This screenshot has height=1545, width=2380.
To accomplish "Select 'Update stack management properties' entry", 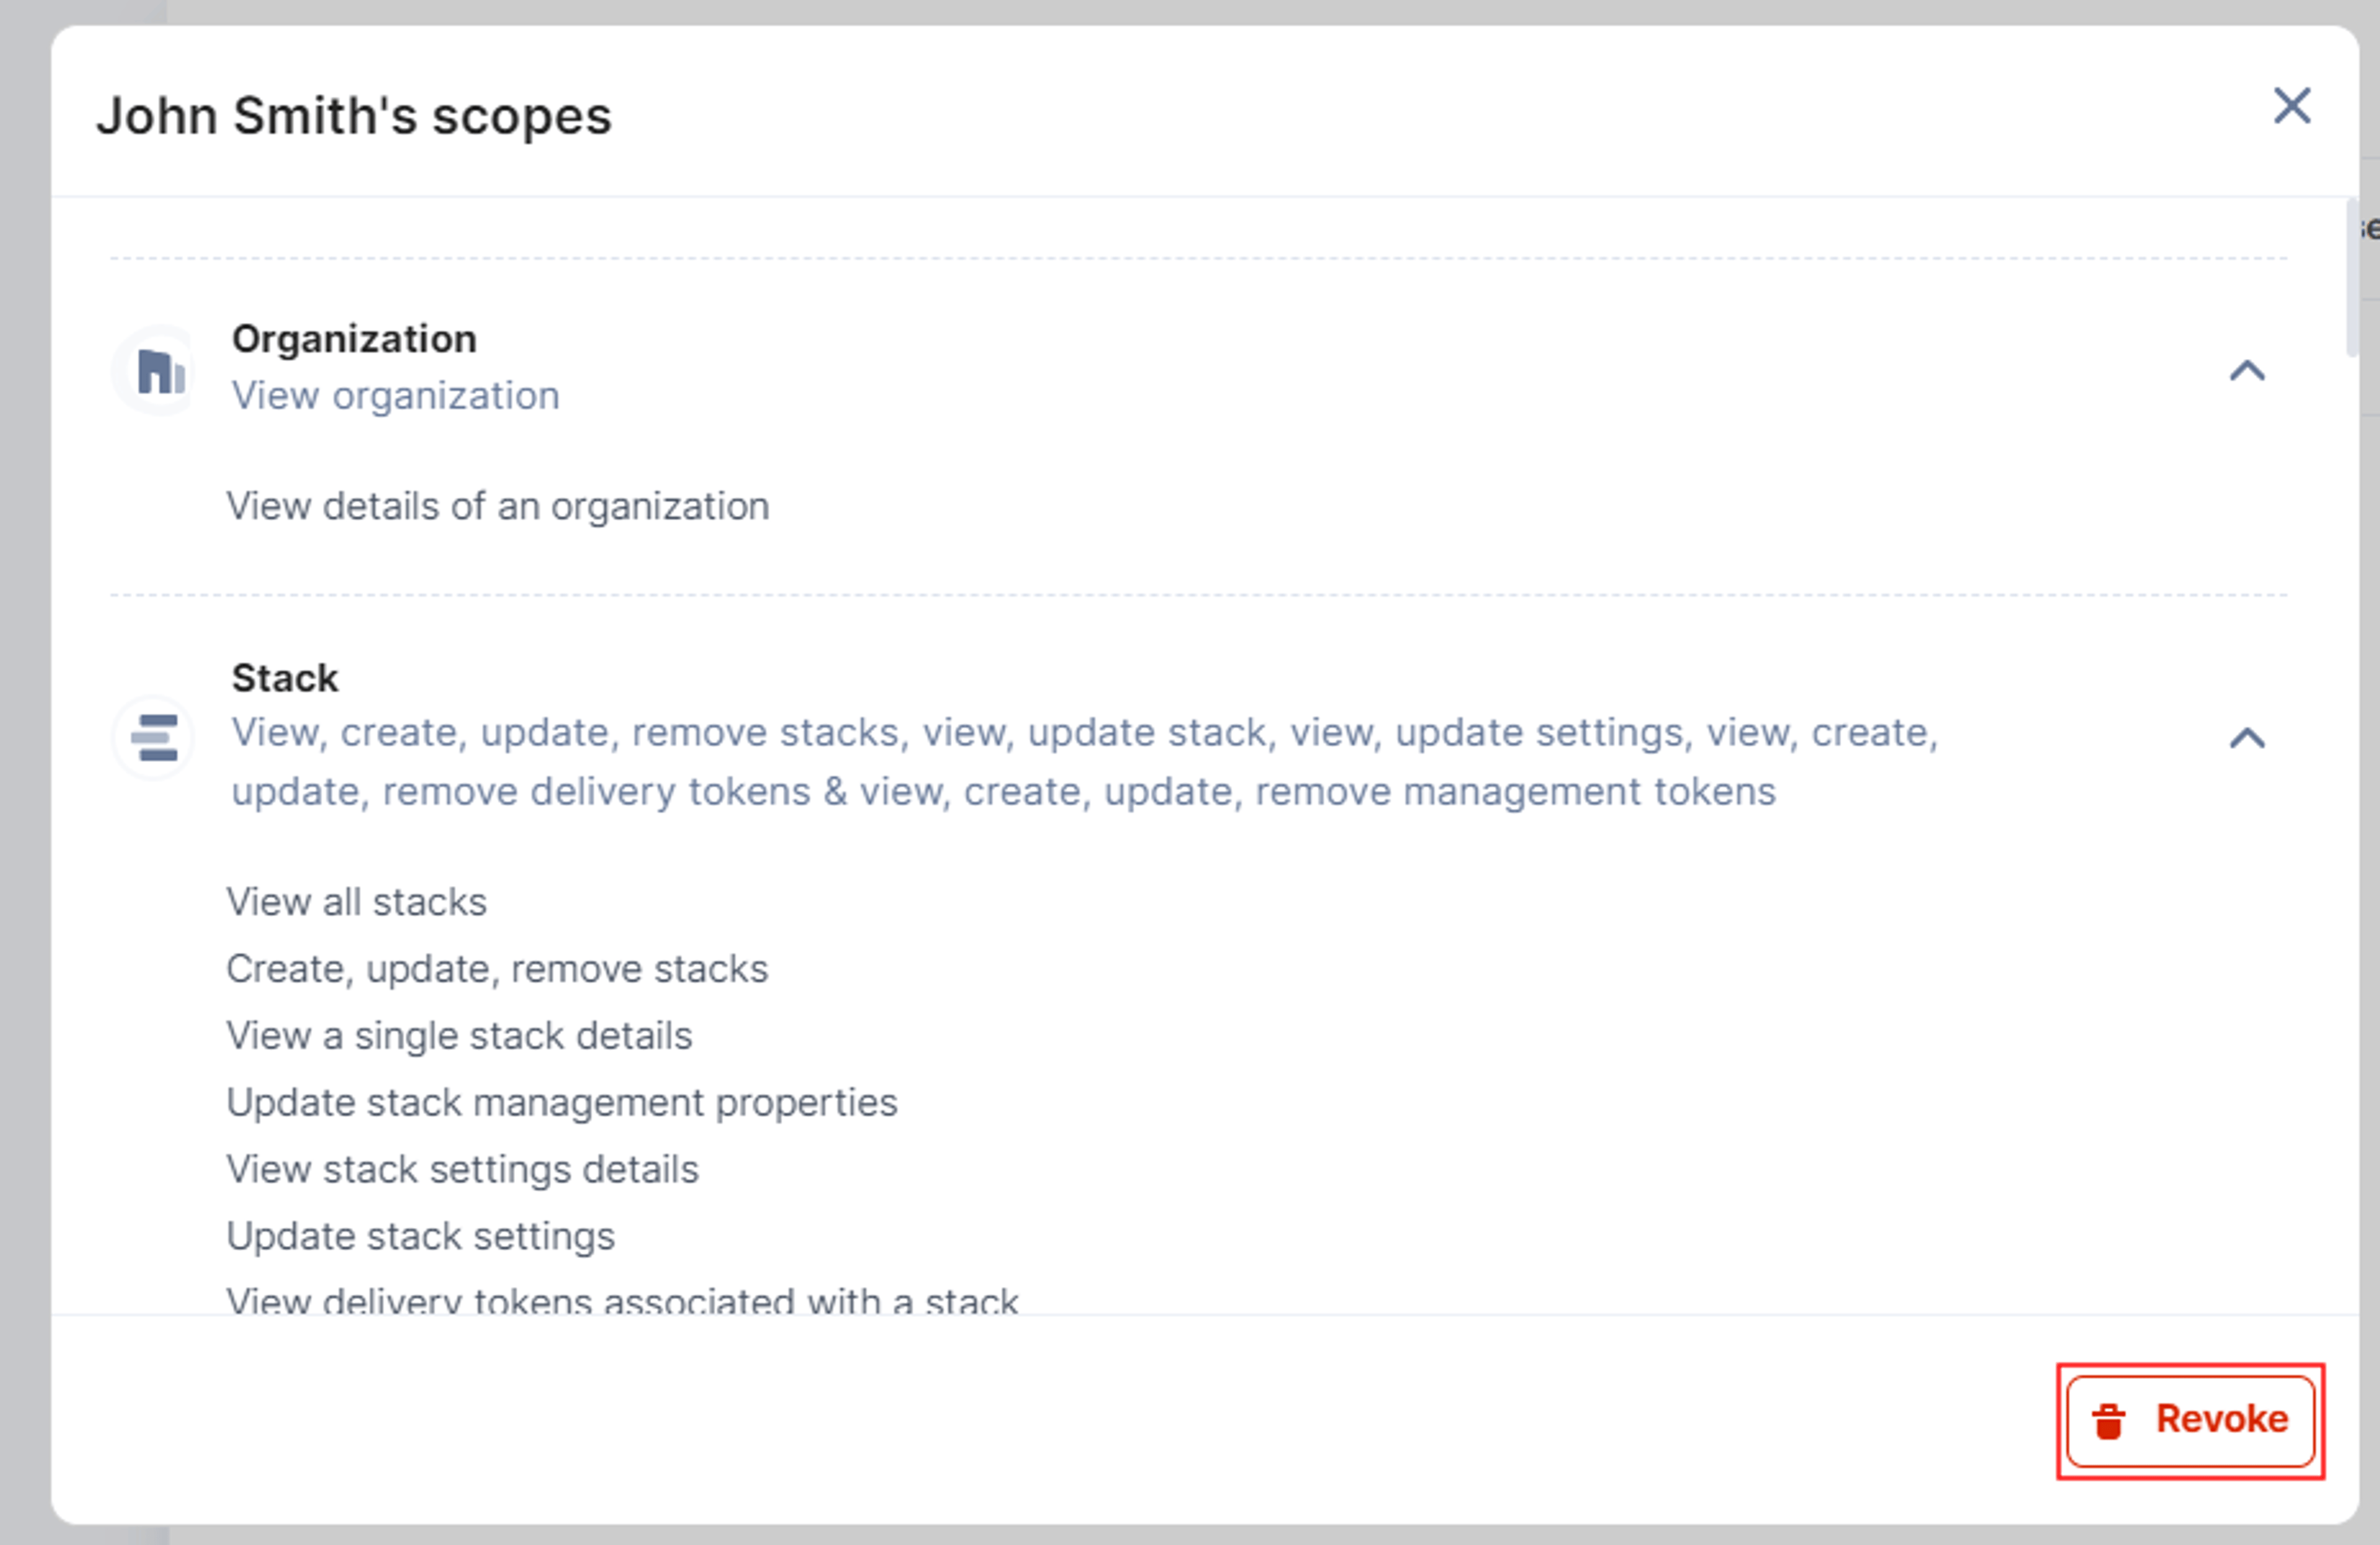I will point(562,1103).
